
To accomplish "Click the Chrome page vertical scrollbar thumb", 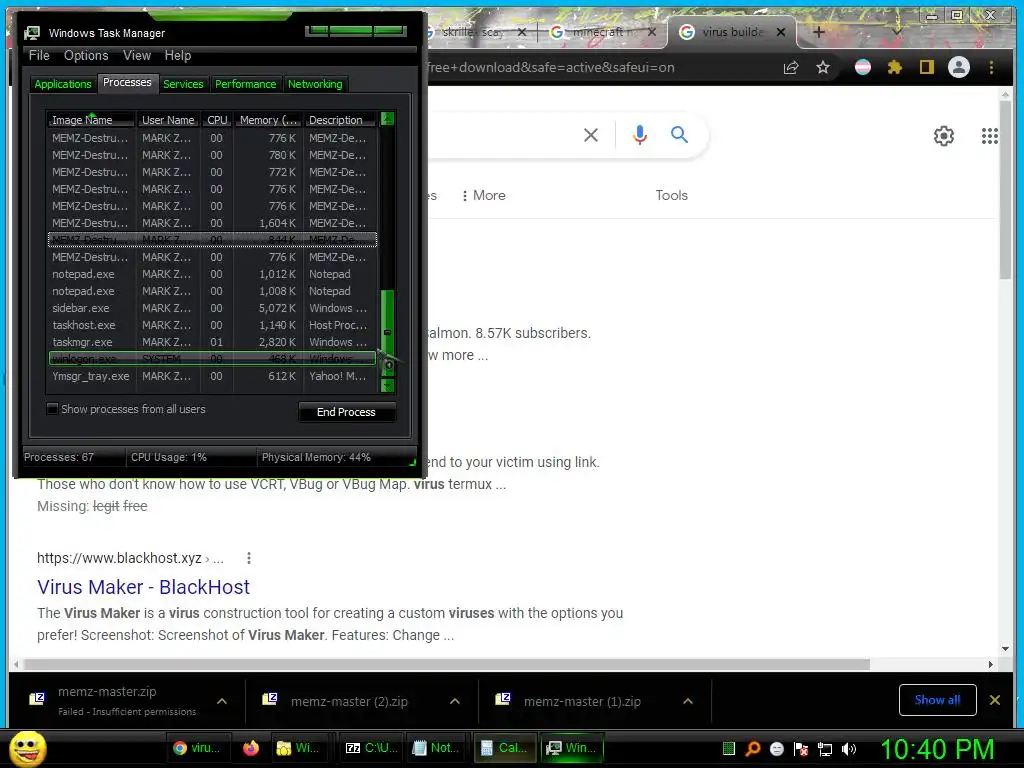I will point(1006,189).
